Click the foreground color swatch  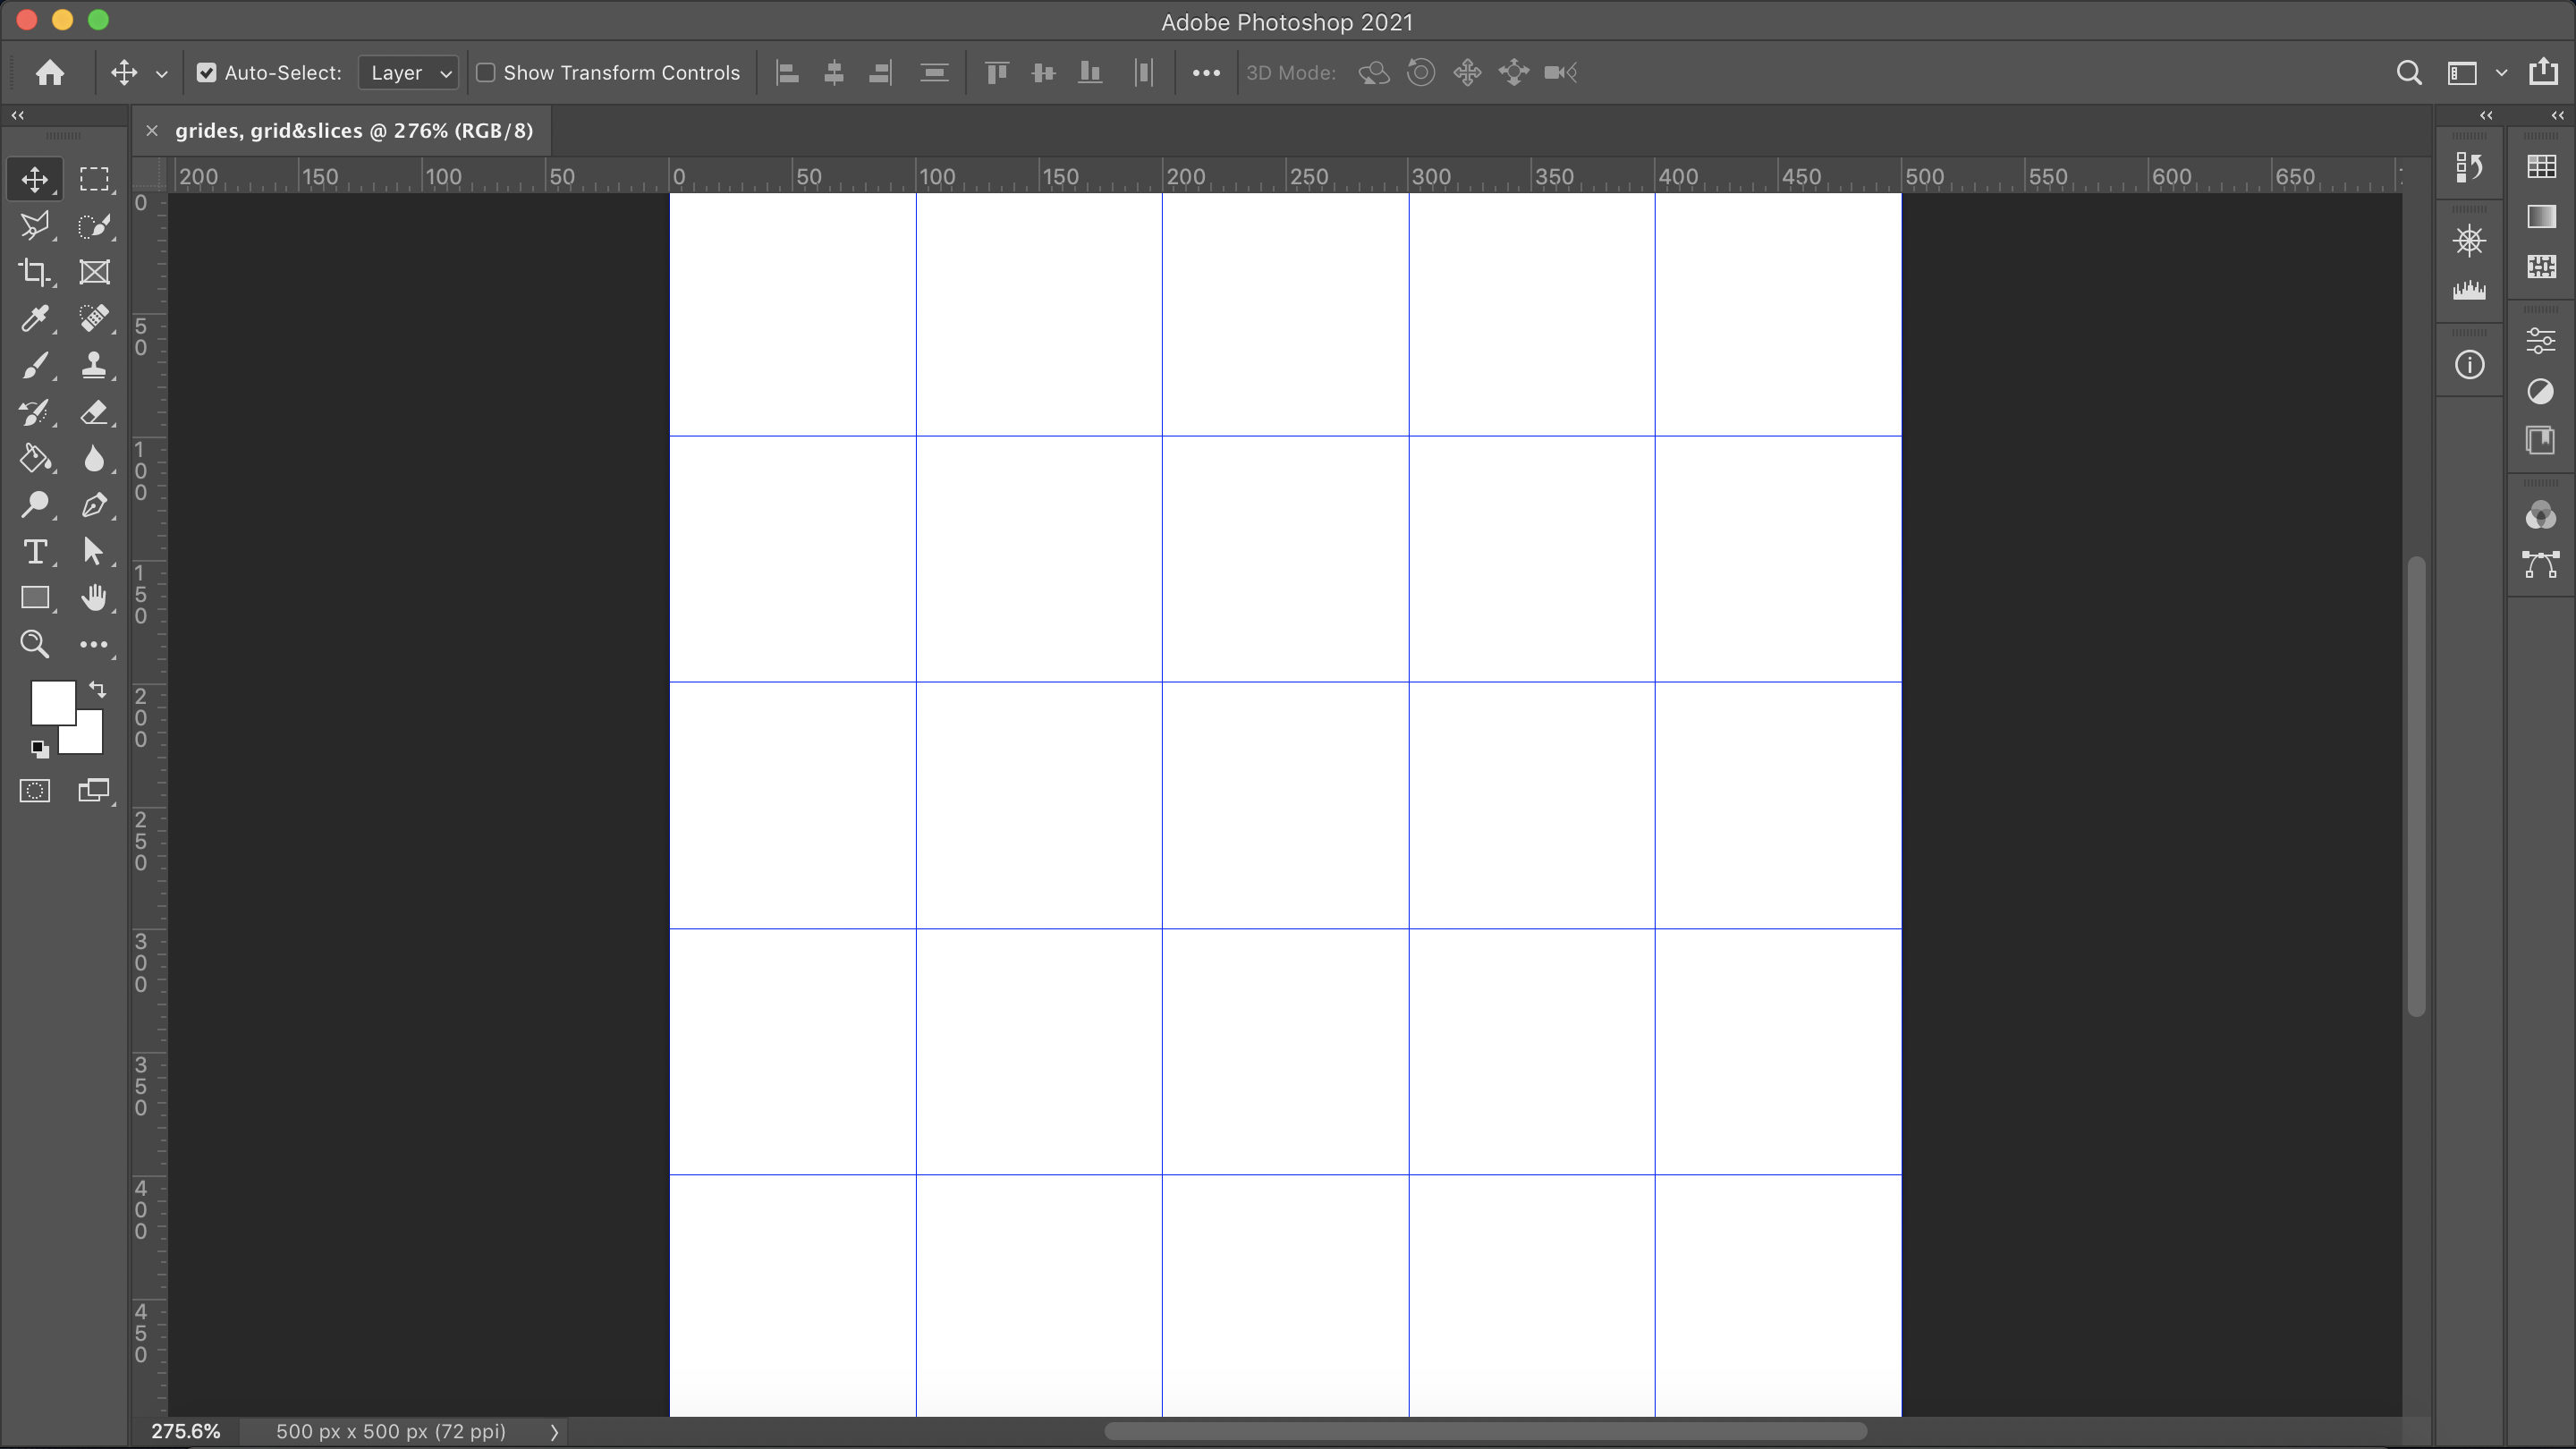click(51, 701)
